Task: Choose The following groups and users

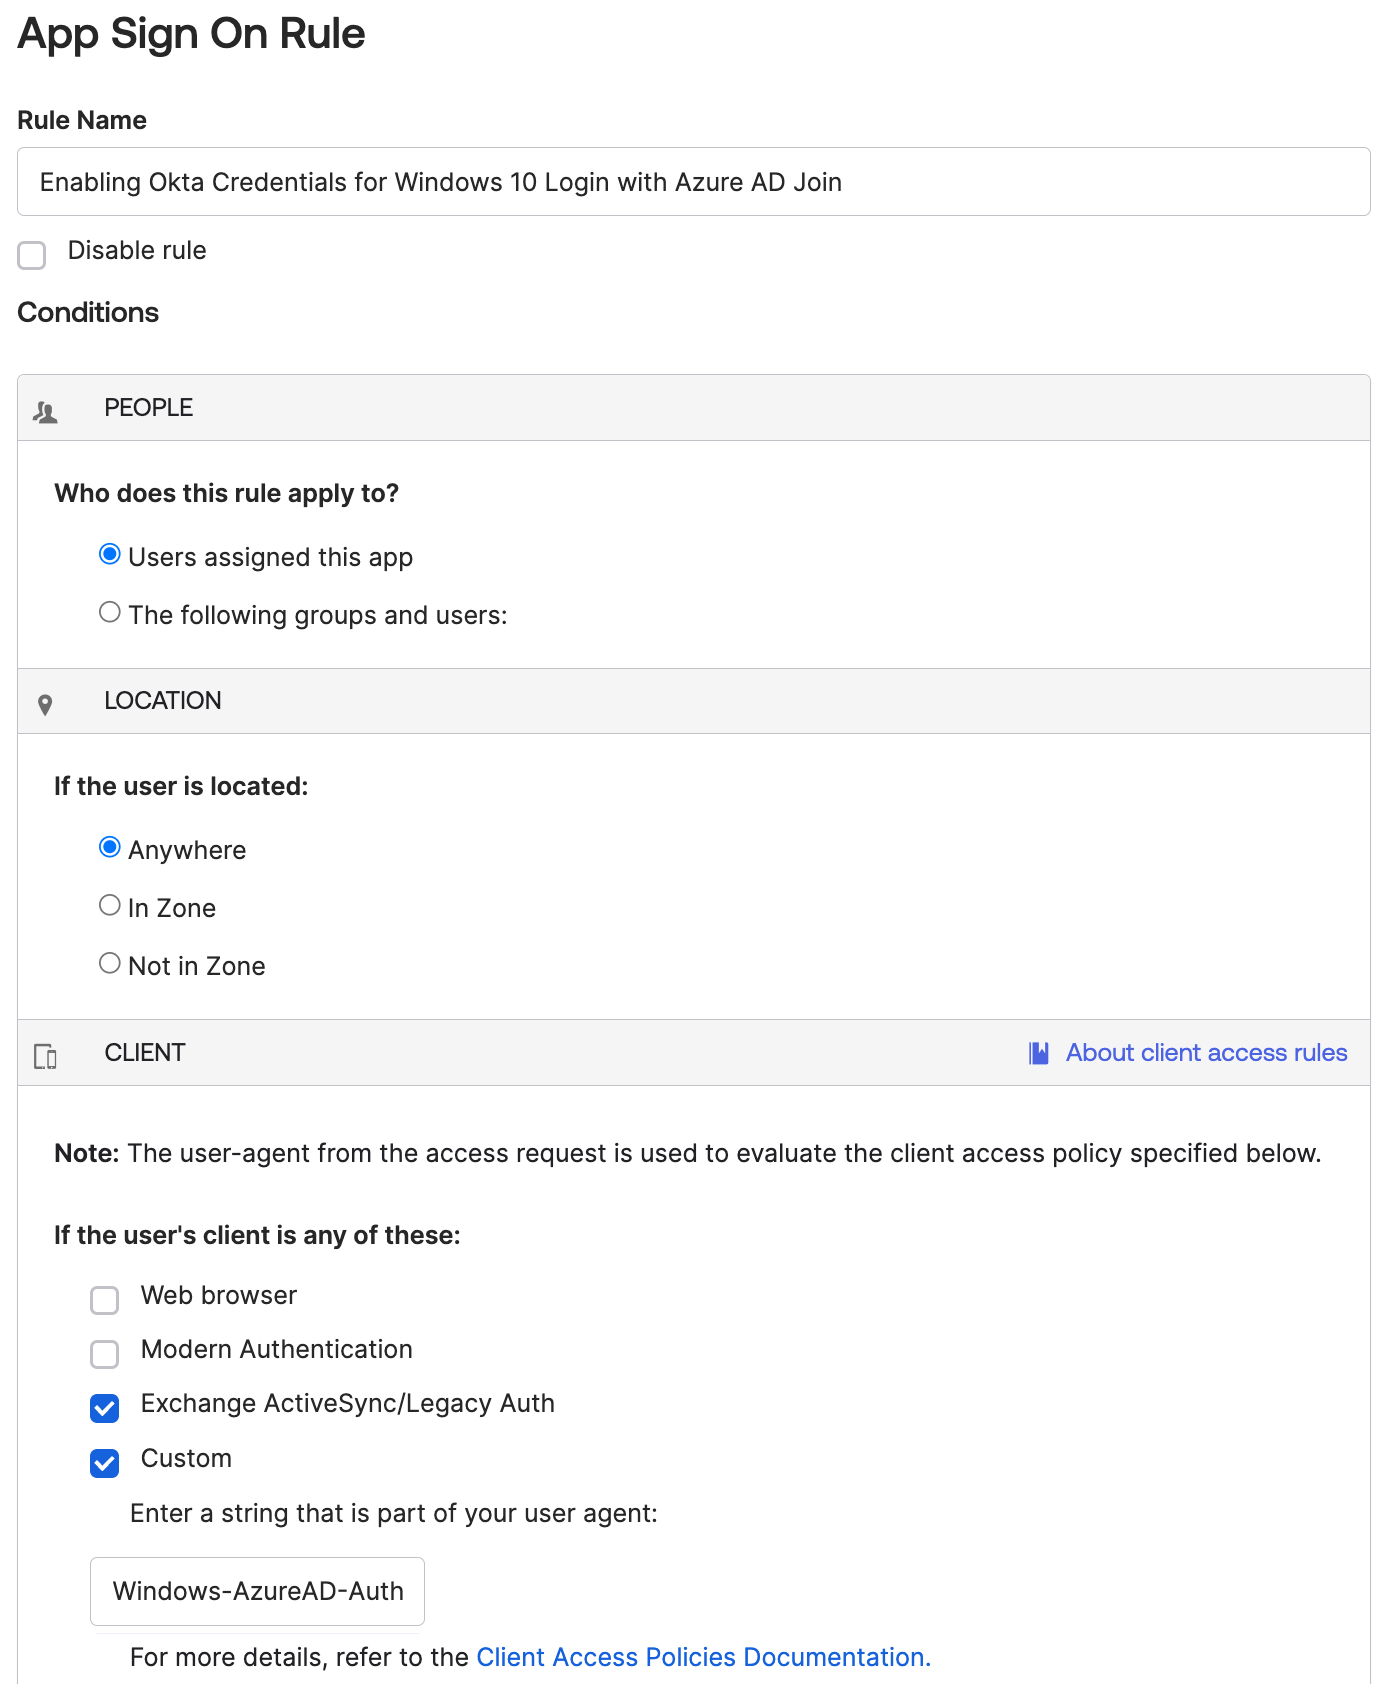Action: point(110,612)
